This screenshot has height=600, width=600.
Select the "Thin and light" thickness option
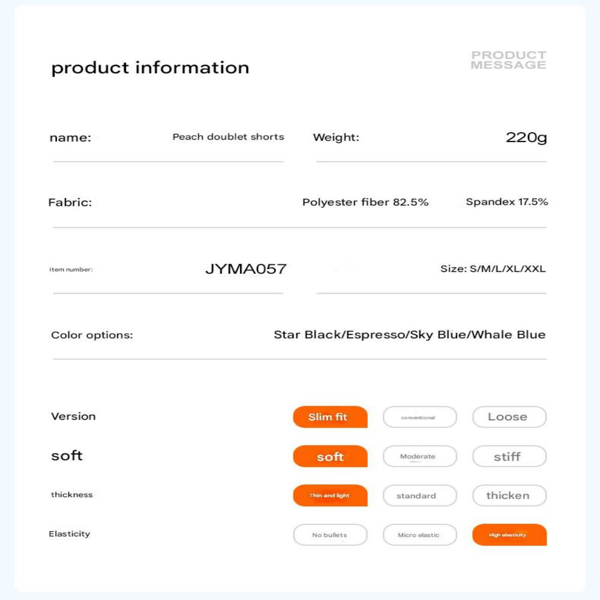(330, 495)
